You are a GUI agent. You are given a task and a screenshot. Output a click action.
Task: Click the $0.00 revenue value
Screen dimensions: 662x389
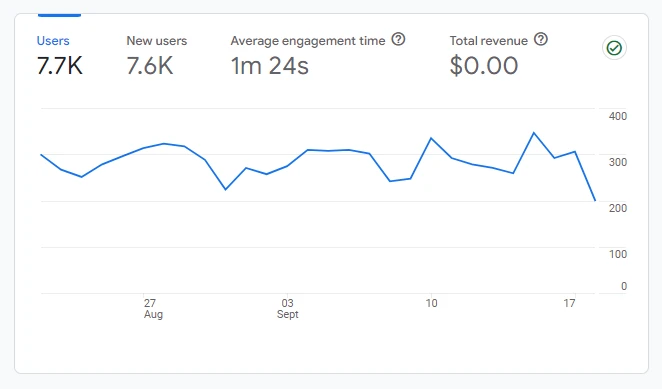(484, 66)
